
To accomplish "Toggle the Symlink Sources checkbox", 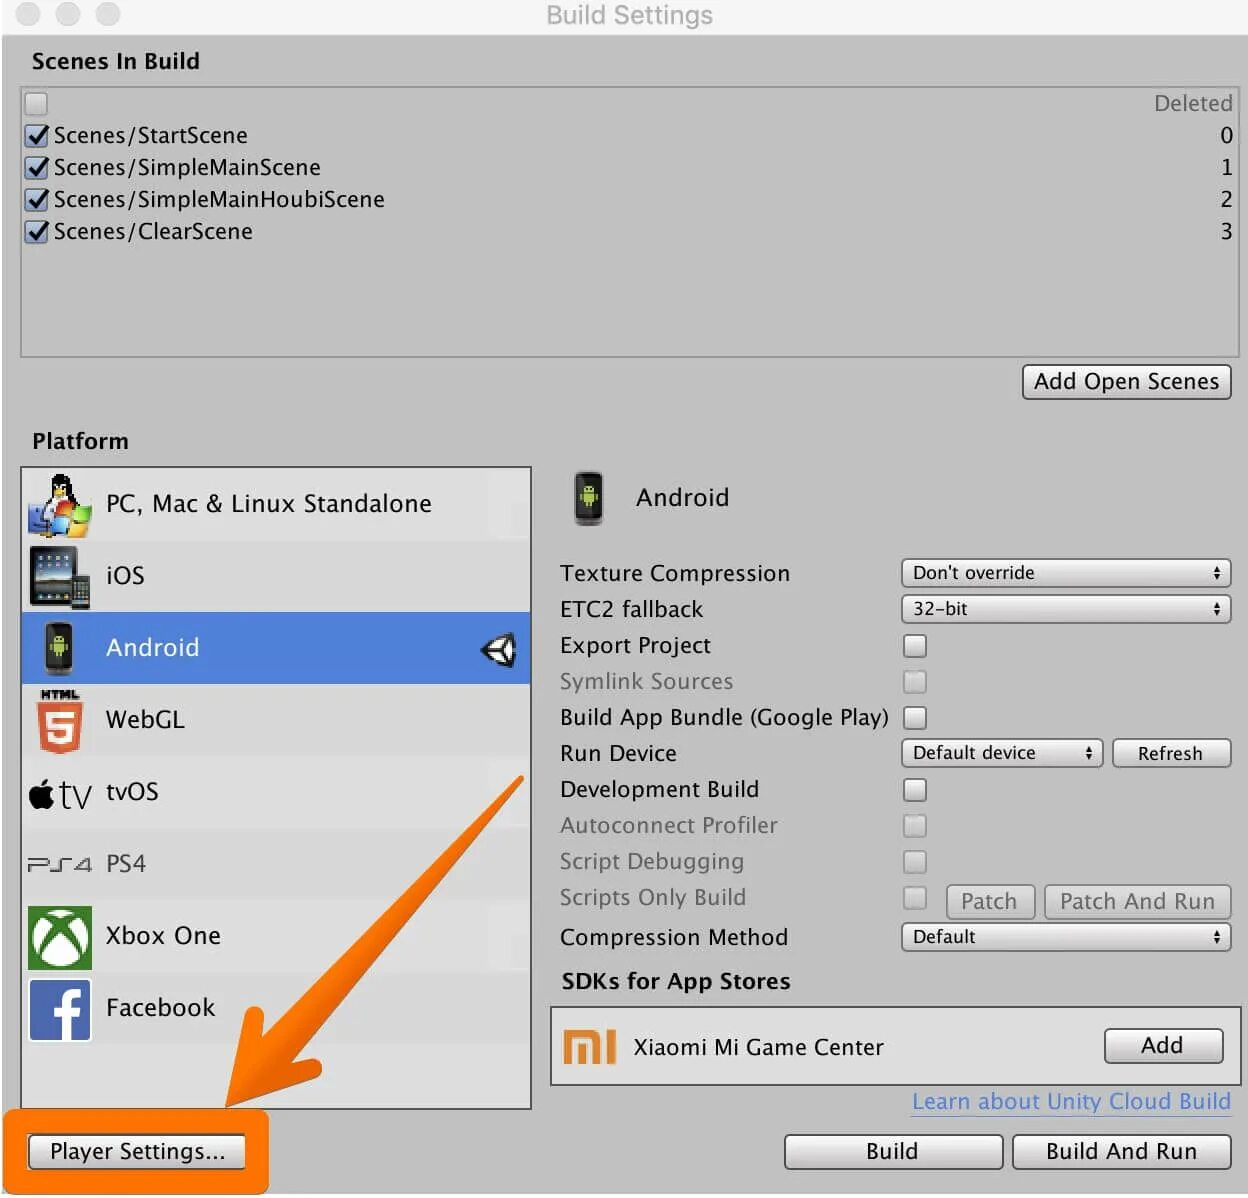I will point(915,682).
